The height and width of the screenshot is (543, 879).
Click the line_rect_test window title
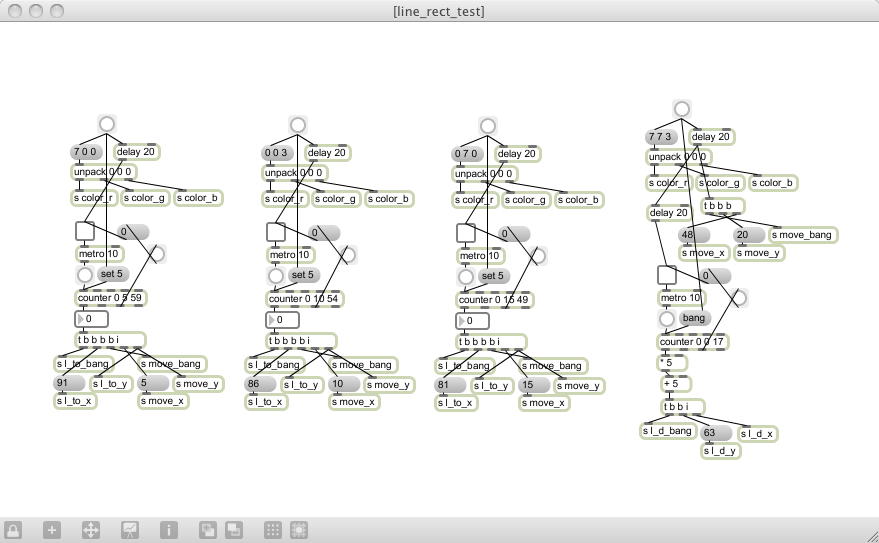(439, 11)
